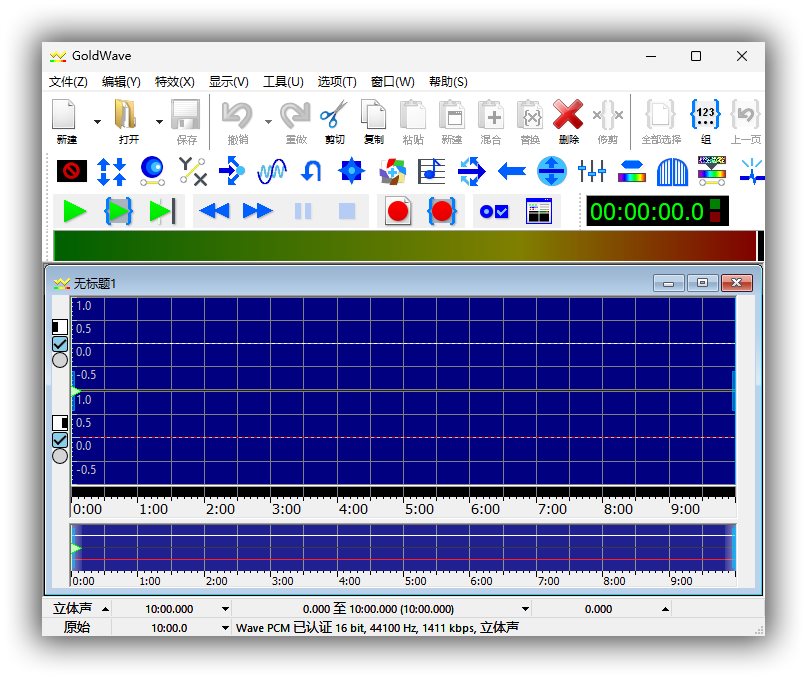Apply the Censor effect (black icon with red no-sign)
The height and width of the screenshot is (678, 807).
coord(72,171)
